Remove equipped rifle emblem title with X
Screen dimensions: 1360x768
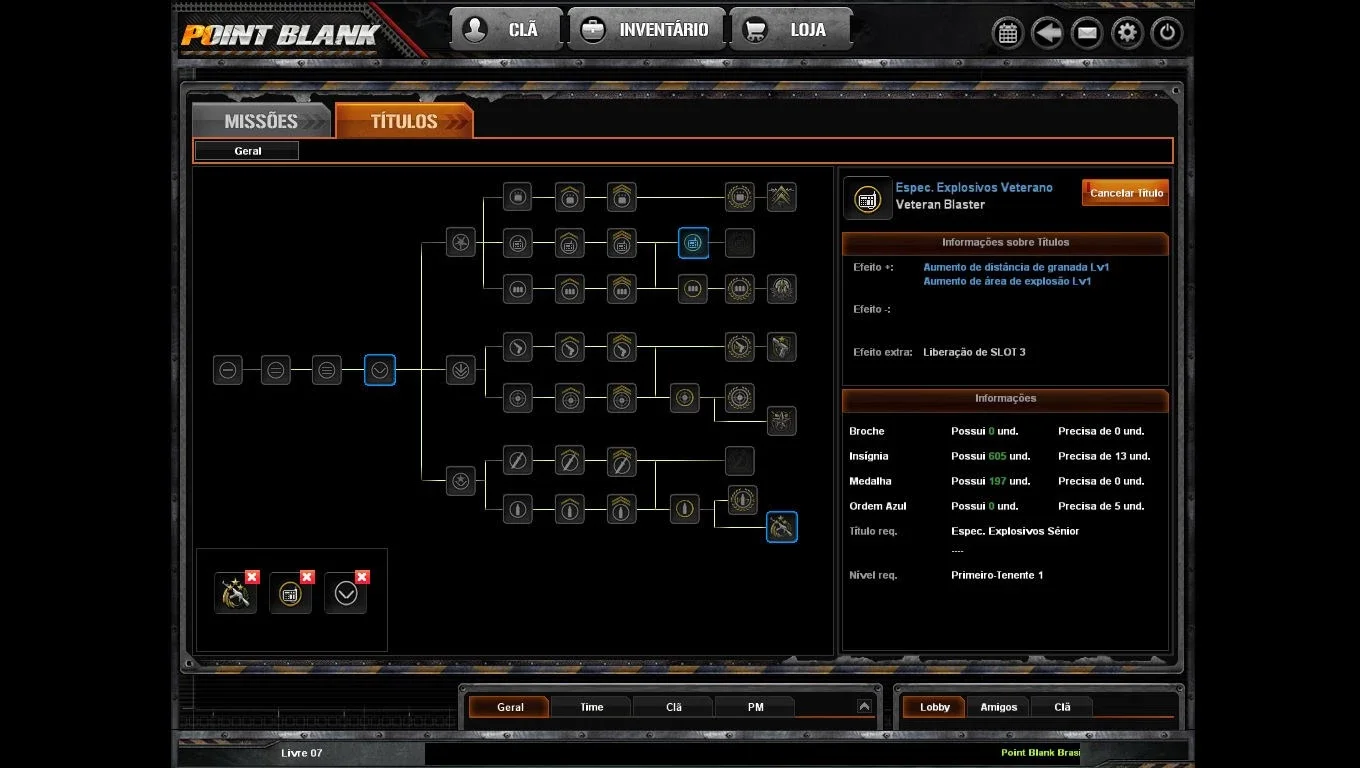coord(252,577)
